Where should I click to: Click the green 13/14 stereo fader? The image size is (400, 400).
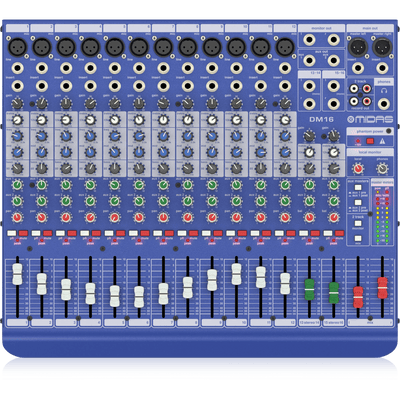click(309, 290)
